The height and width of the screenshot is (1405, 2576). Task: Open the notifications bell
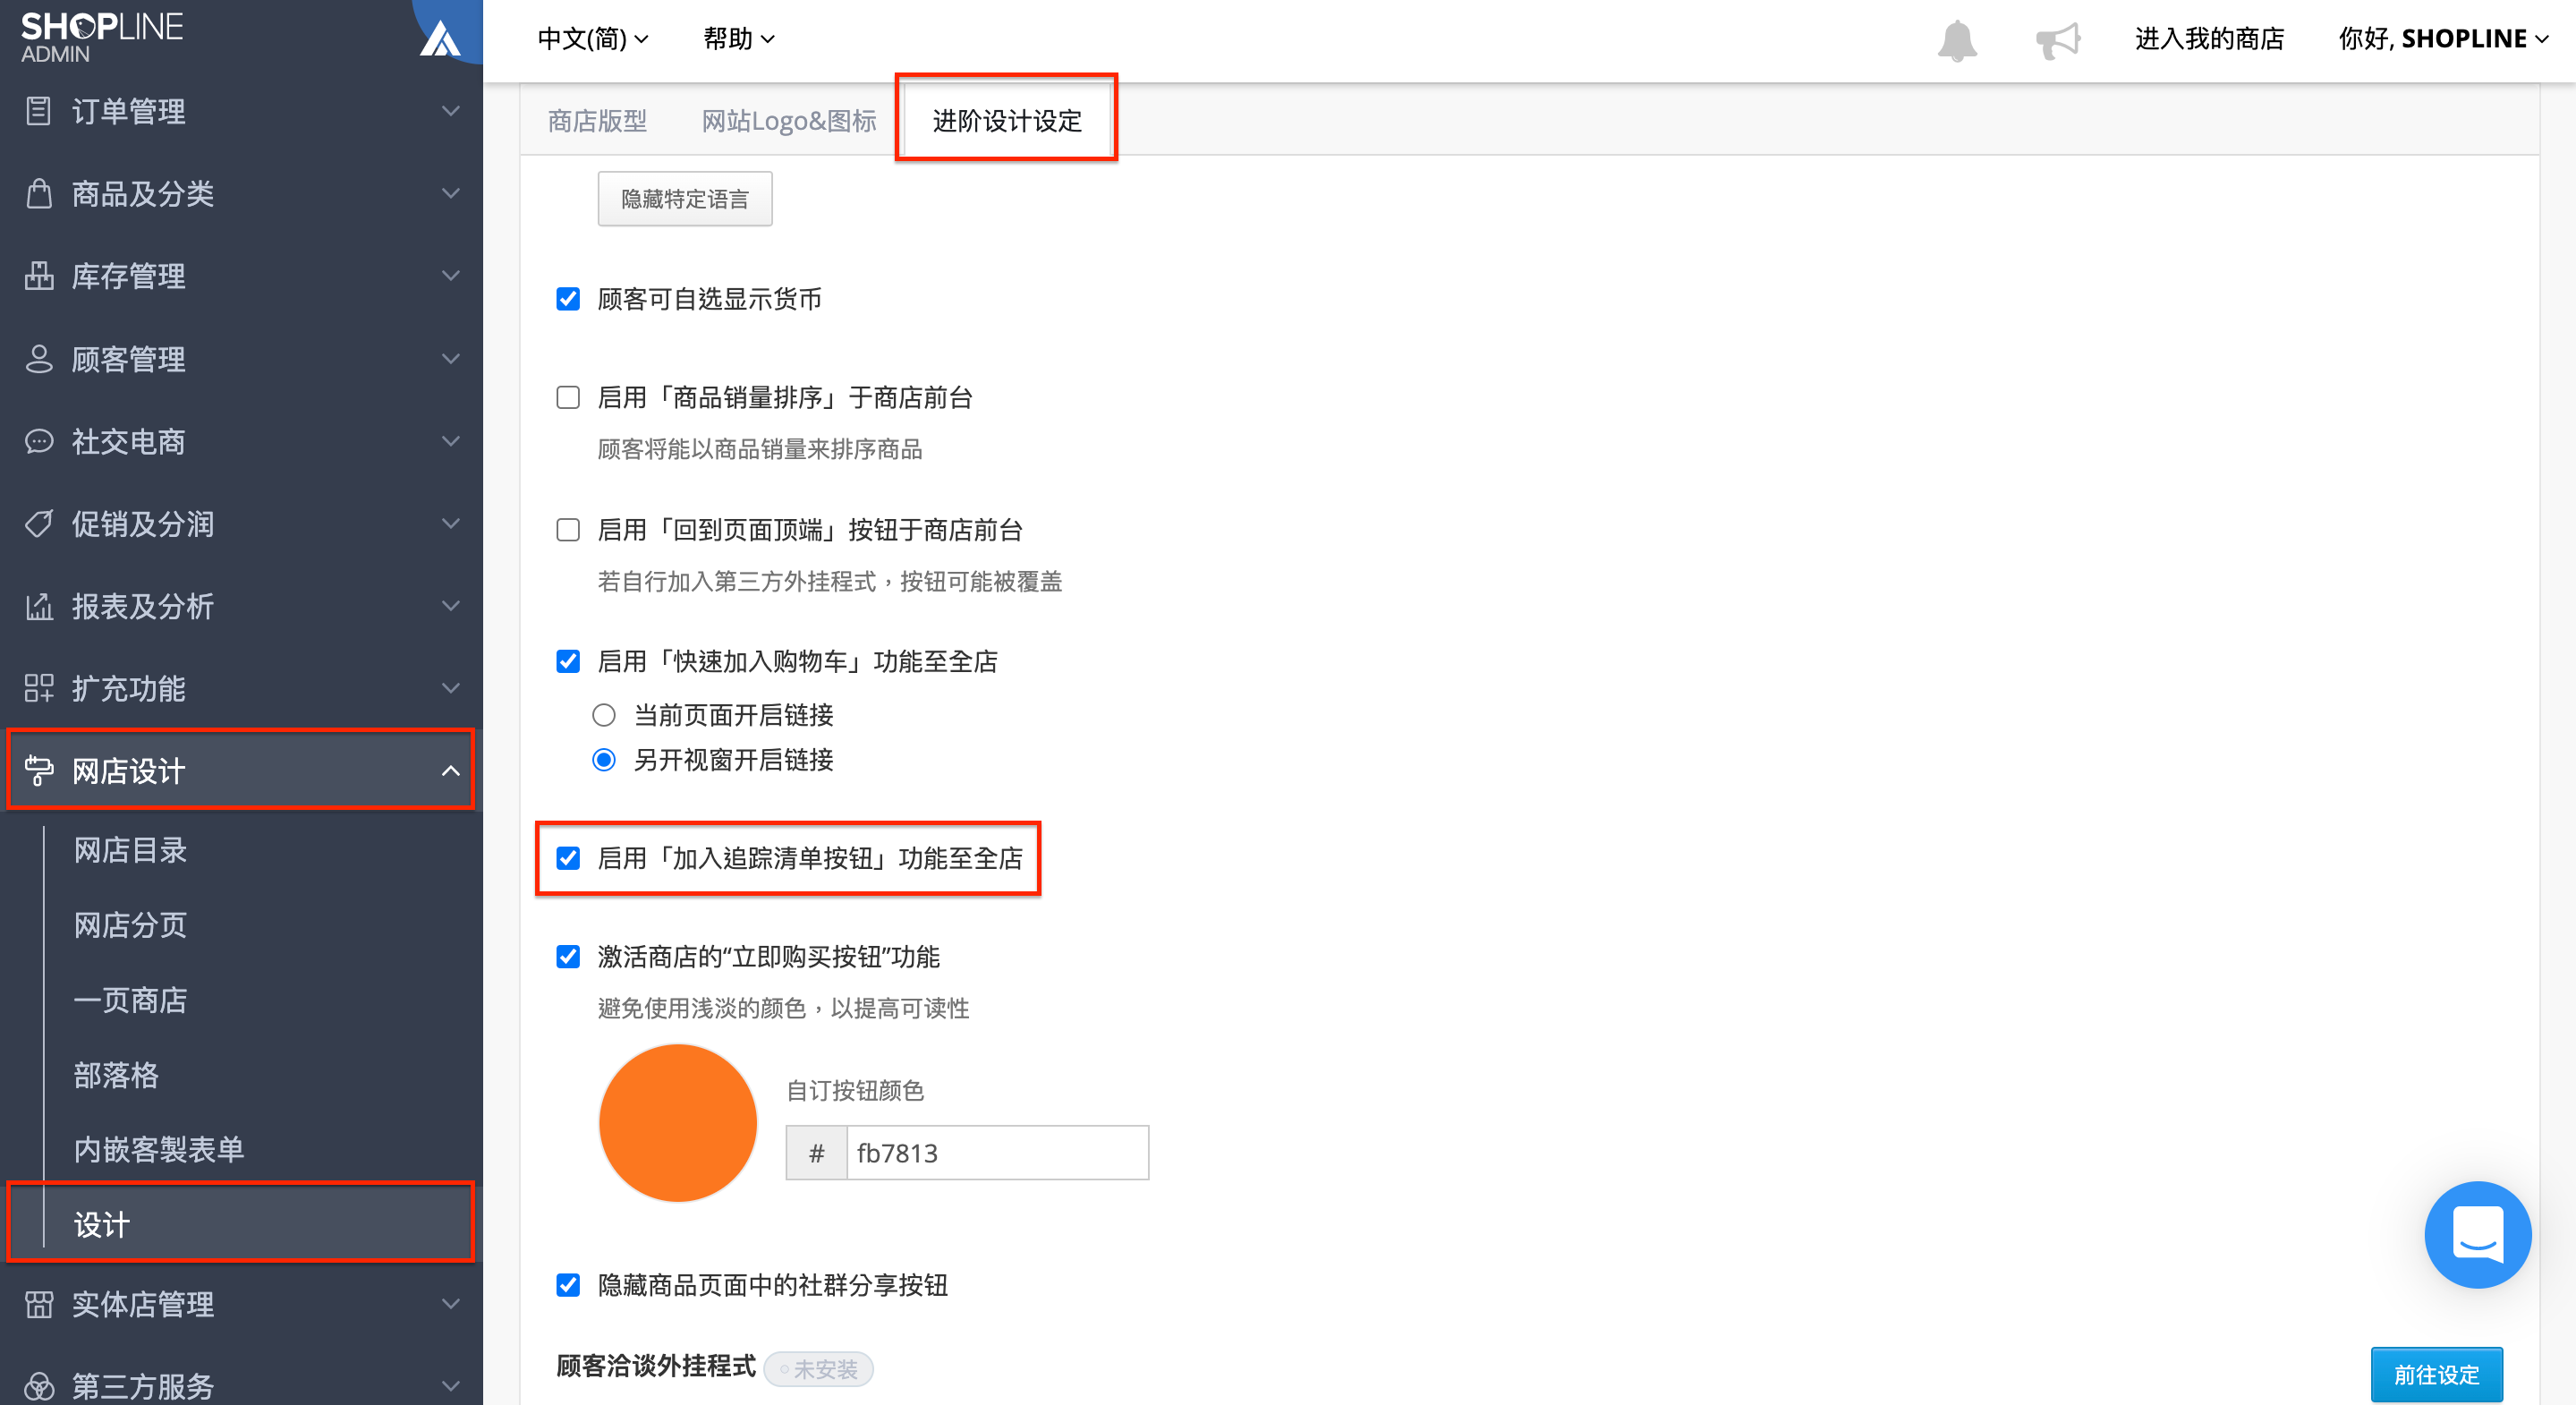(1957, 40)
